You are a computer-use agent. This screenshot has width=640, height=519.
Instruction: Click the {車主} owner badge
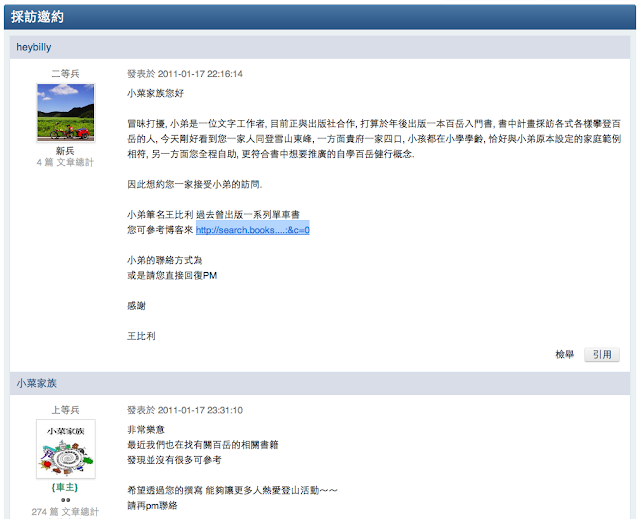(x=65, y=488)
